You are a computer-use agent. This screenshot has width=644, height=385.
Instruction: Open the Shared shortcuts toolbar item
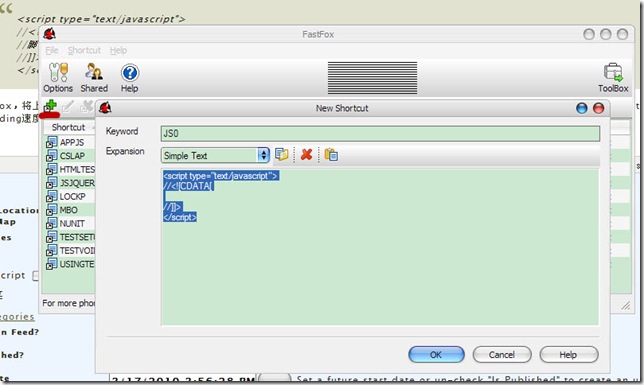tap(94, 78)
